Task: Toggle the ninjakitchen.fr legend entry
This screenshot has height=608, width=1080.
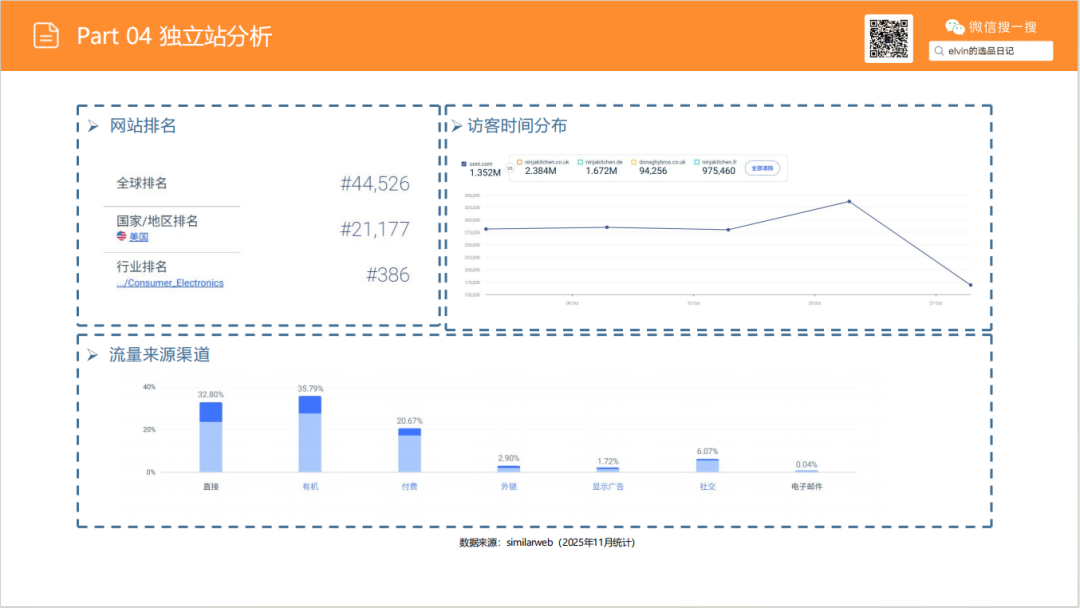Action: [695, 162]
